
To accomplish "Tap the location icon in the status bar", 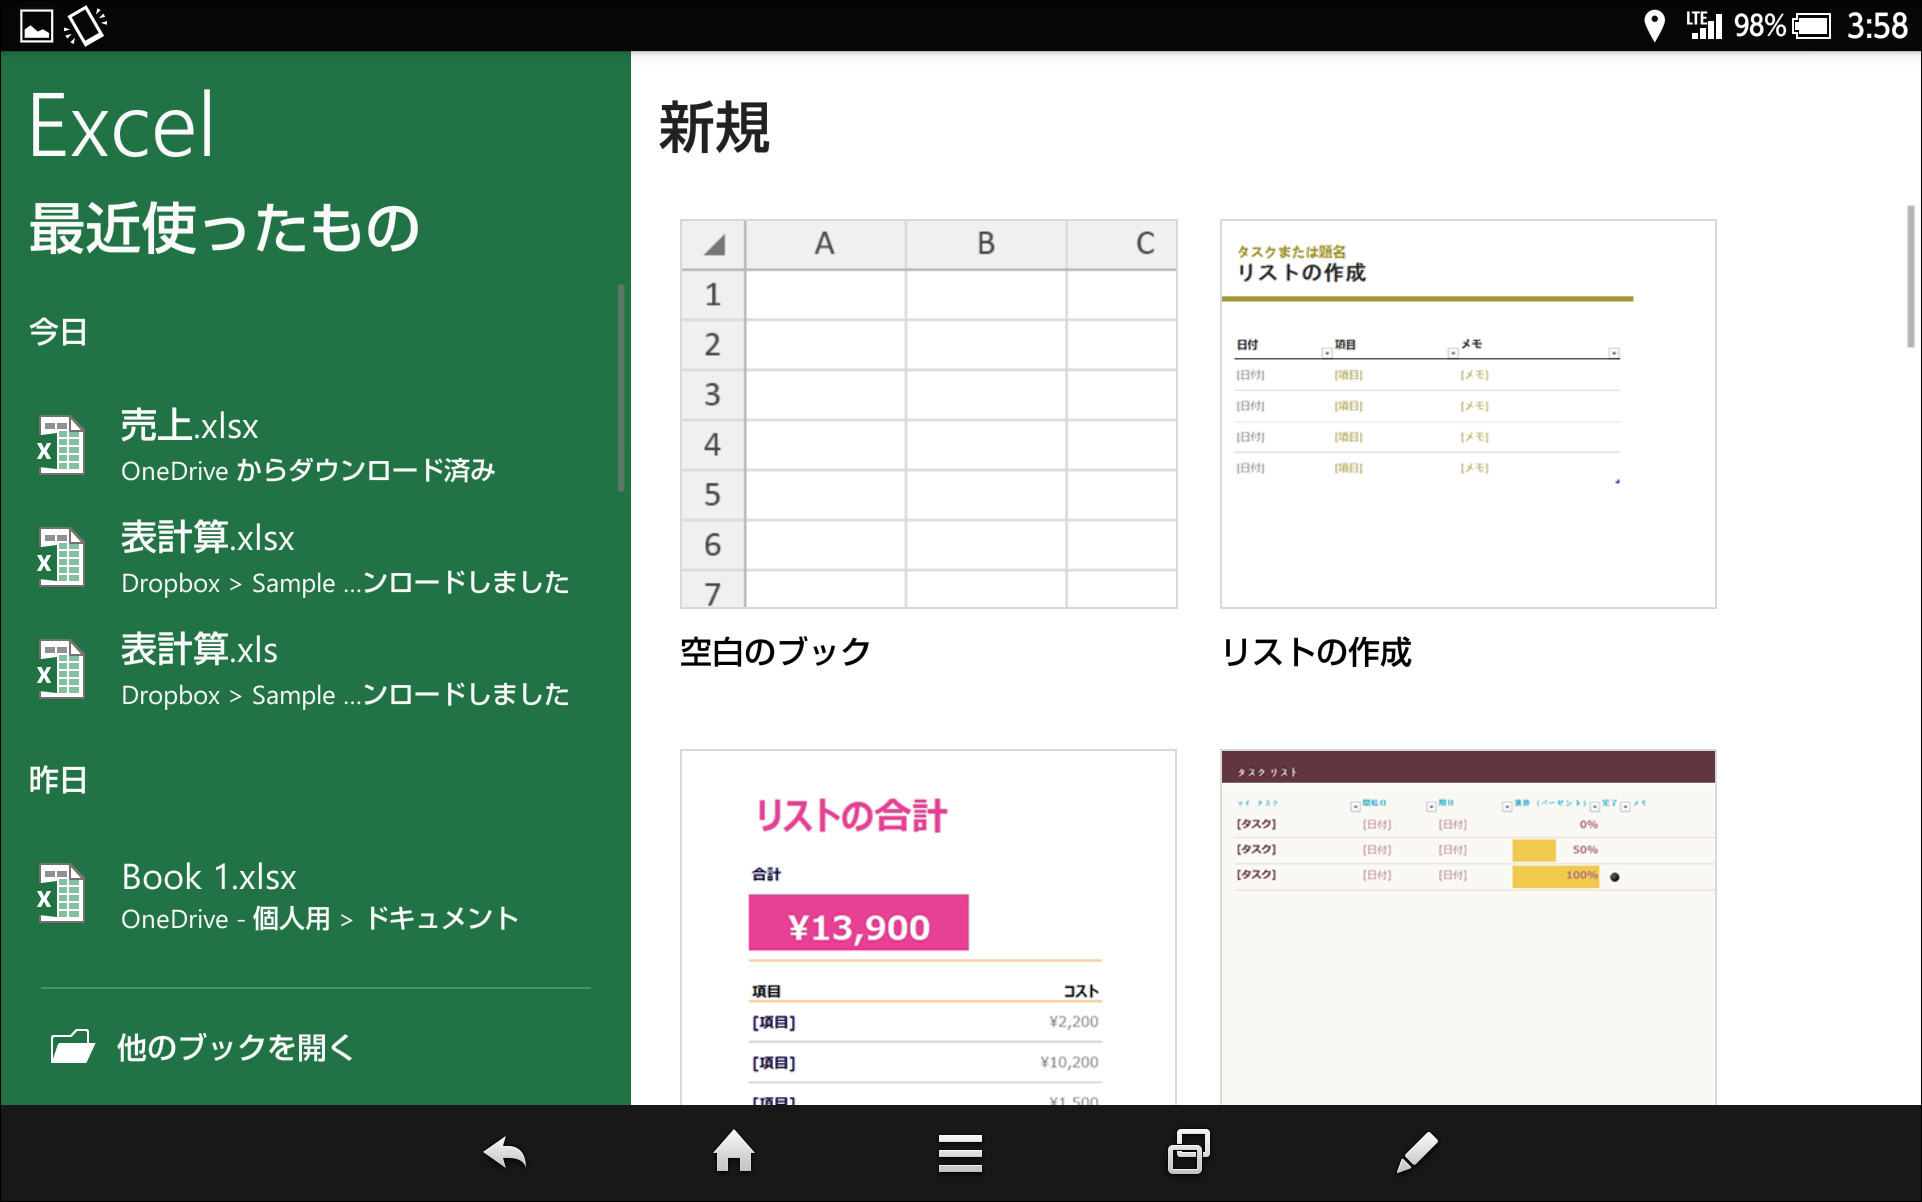I will point(1656,25).
